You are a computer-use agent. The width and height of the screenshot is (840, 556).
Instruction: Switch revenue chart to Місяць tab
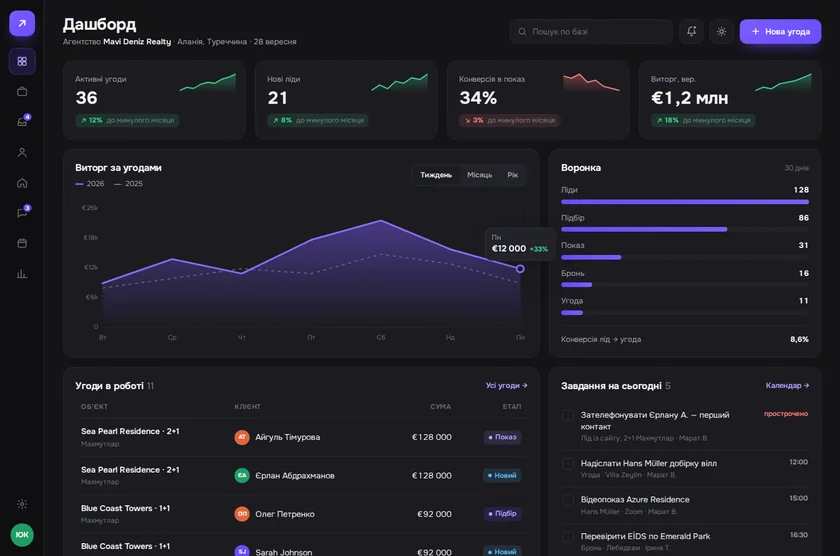coord(479,175)
